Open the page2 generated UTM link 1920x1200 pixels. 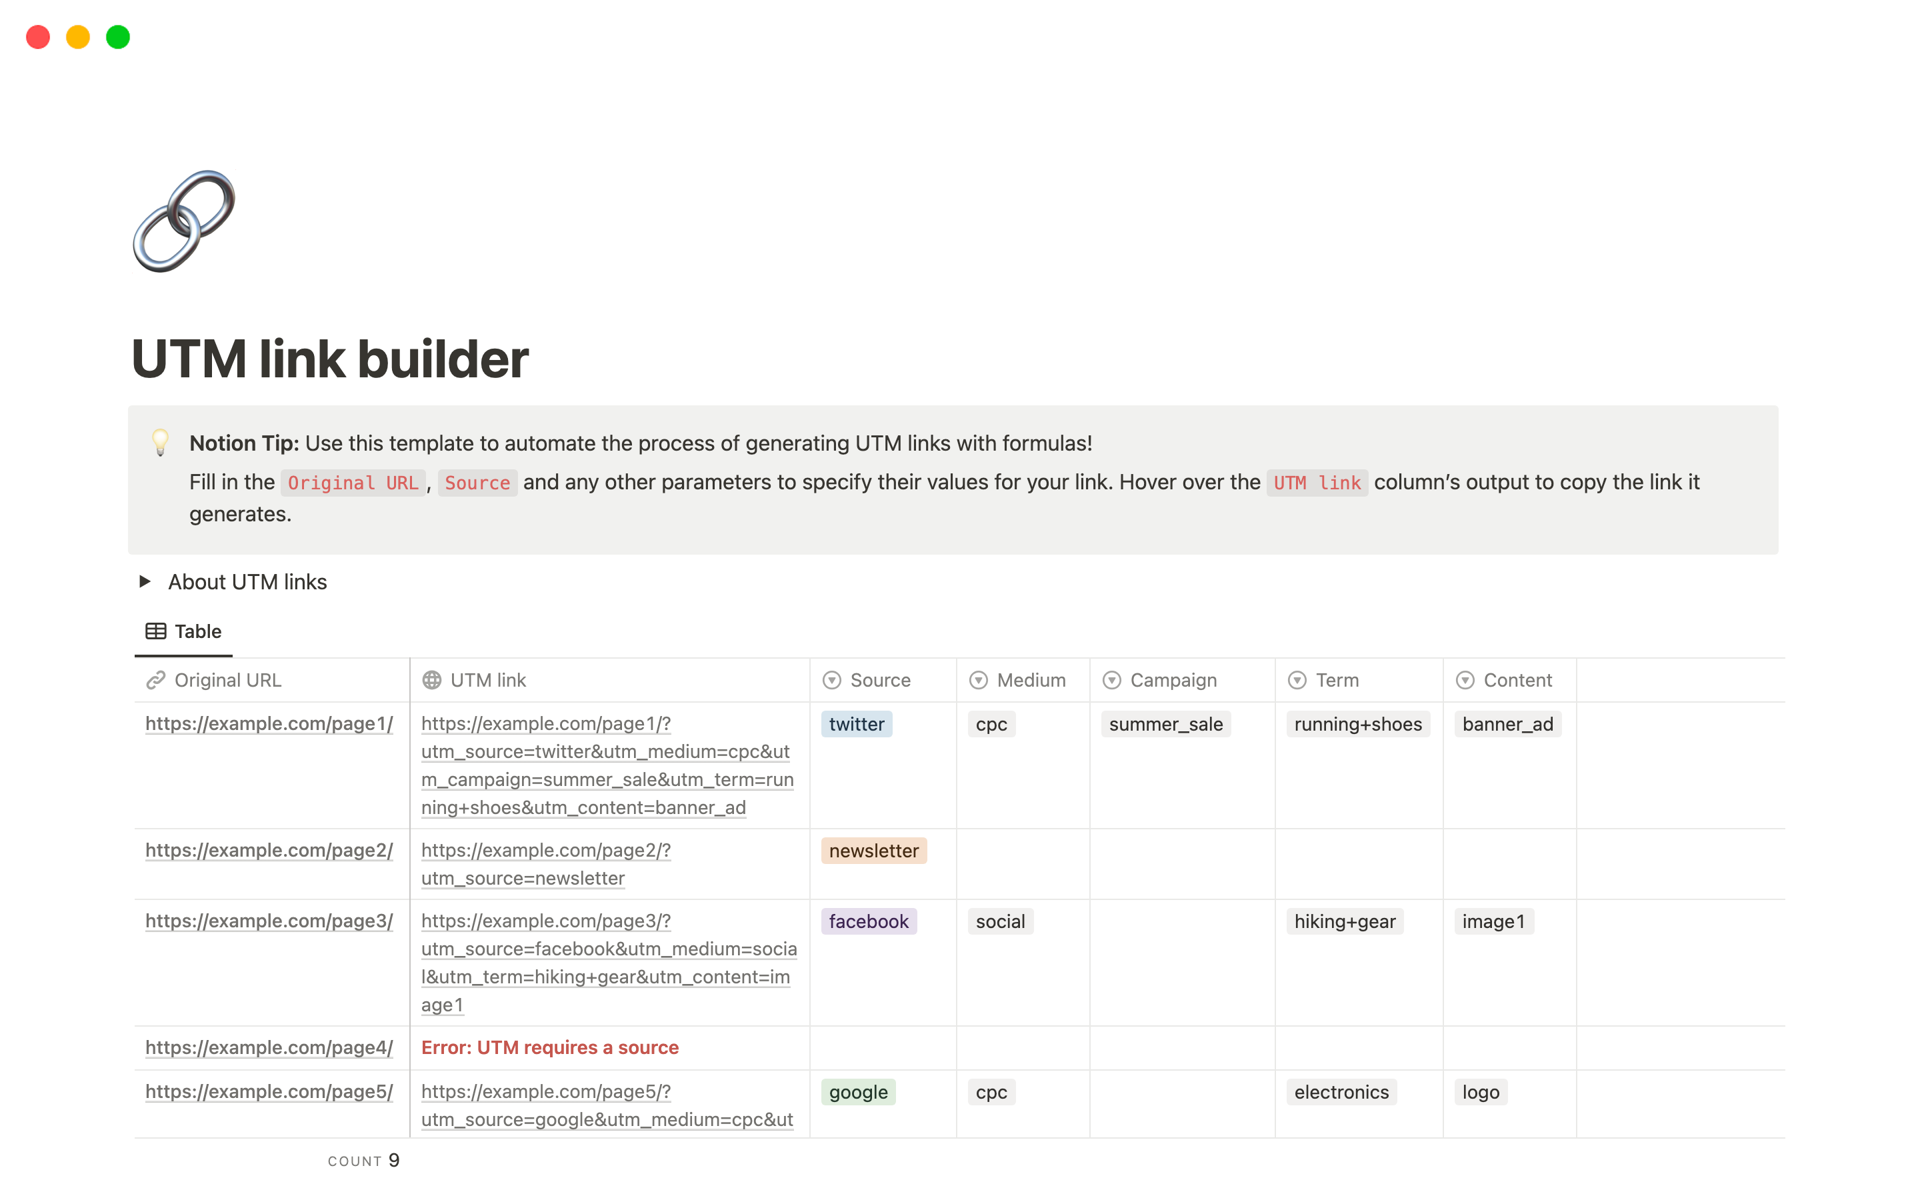[546, 864]
